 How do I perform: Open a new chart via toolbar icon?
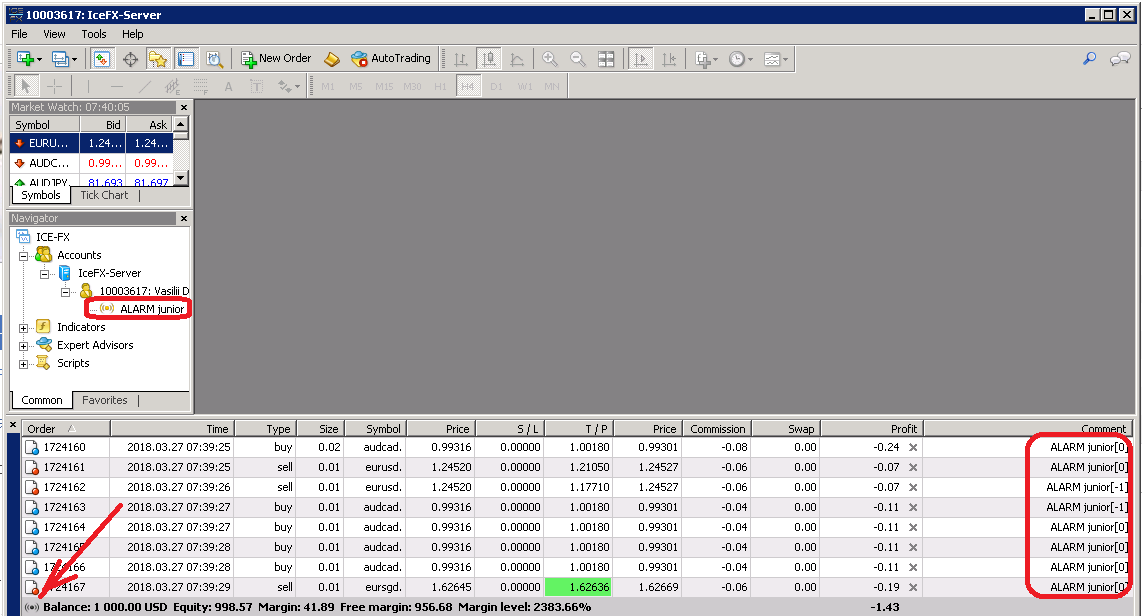[25, 59]
